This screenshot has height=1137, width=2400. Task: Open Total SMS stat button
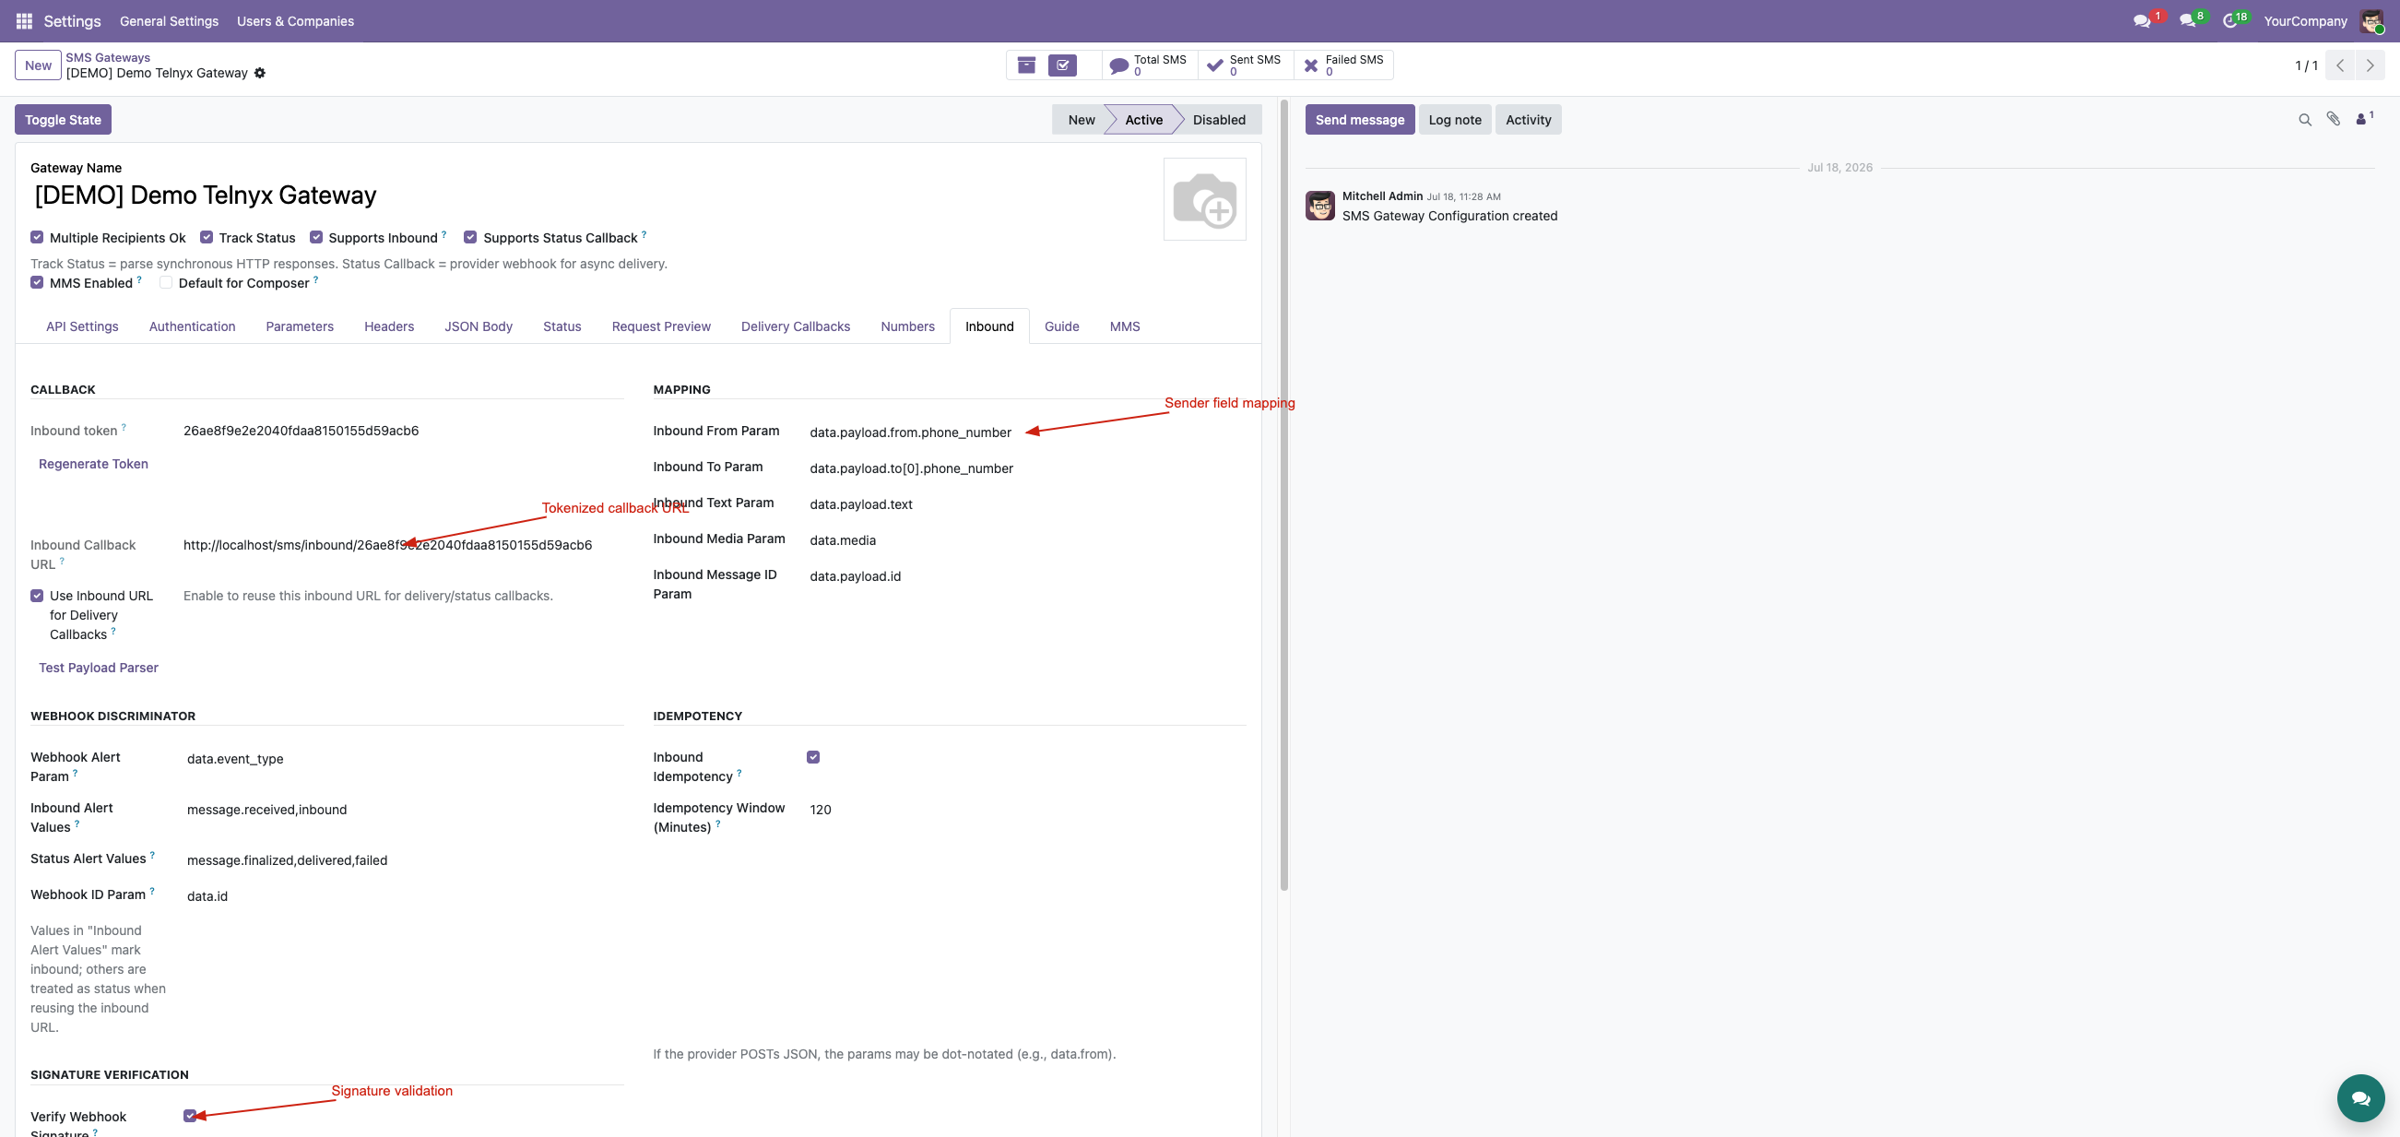pos(1149,65)
